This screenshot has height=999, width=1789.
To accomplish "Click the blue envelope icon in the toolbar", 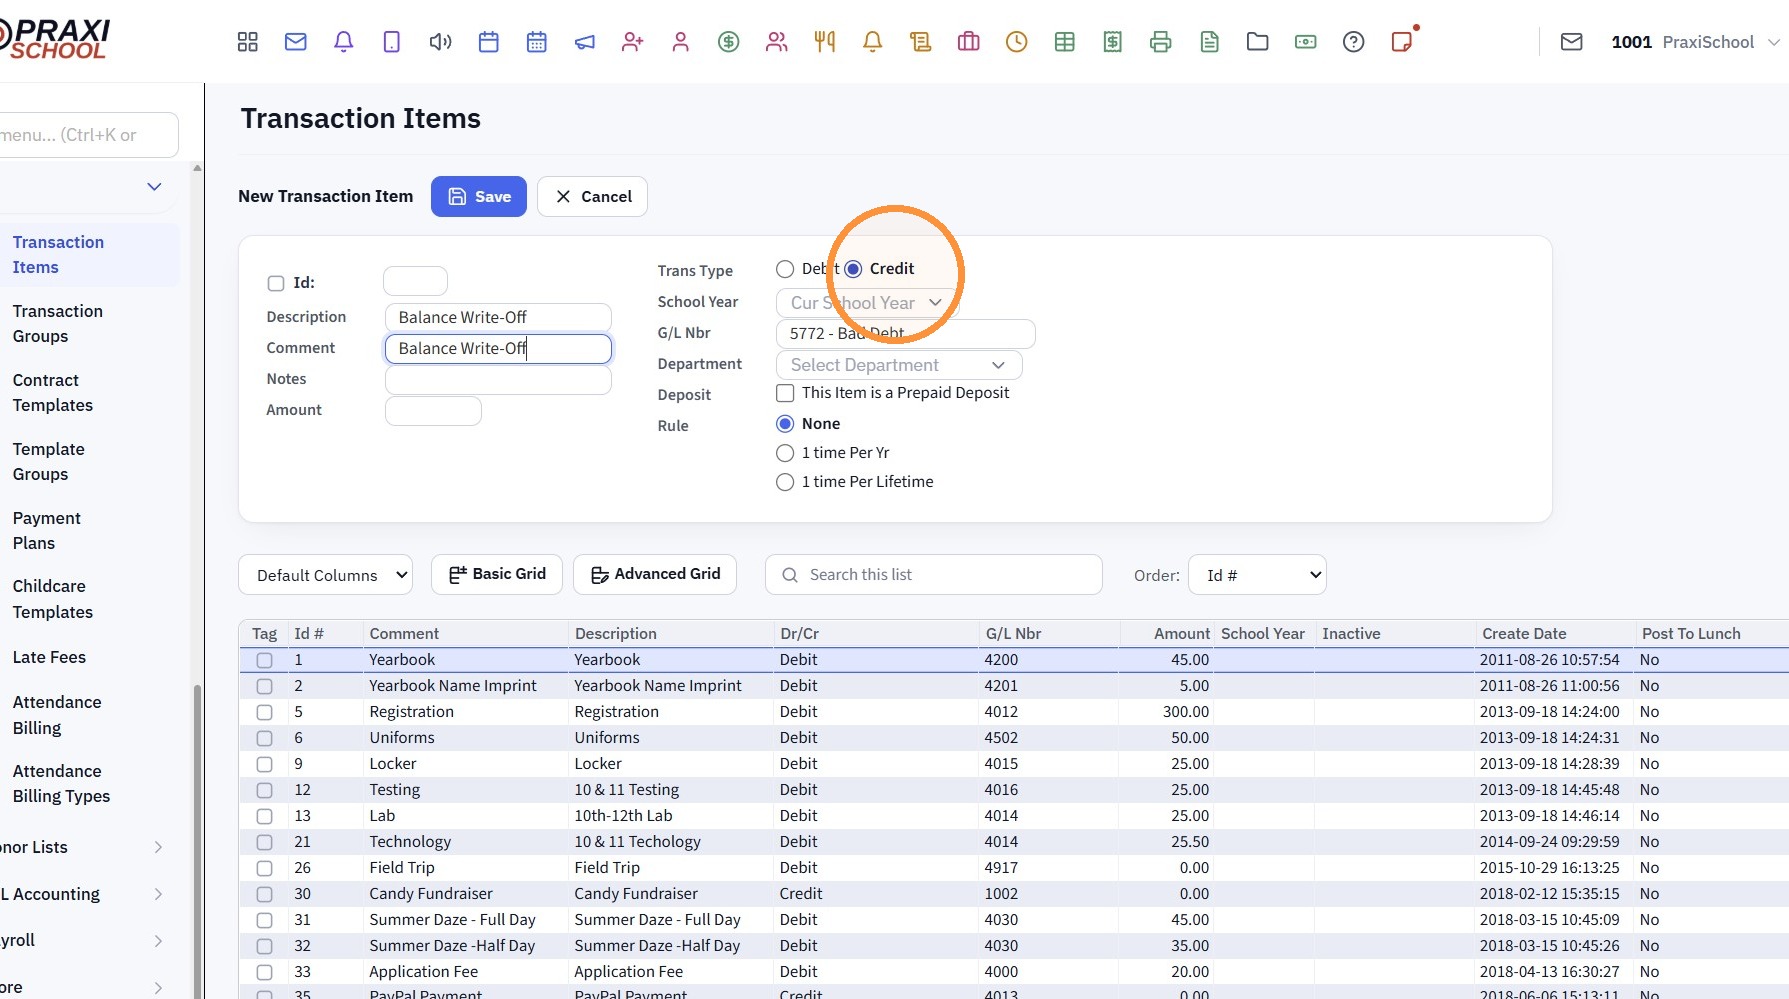I will (x=295, y=42).
